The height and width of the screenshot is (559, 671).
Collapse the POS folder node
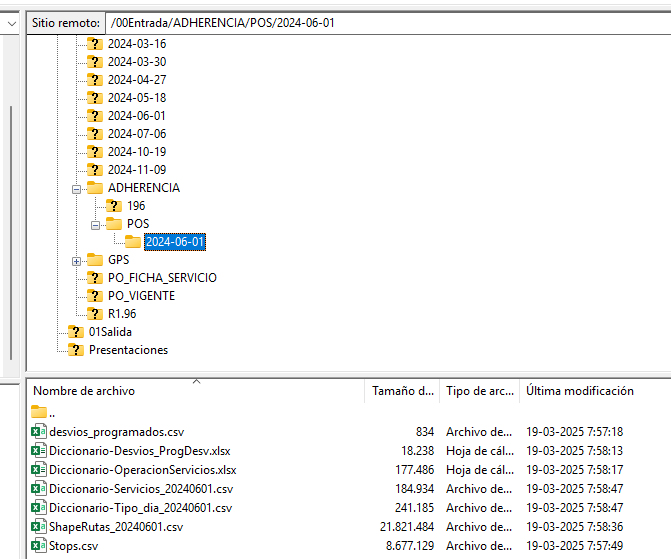96,224
